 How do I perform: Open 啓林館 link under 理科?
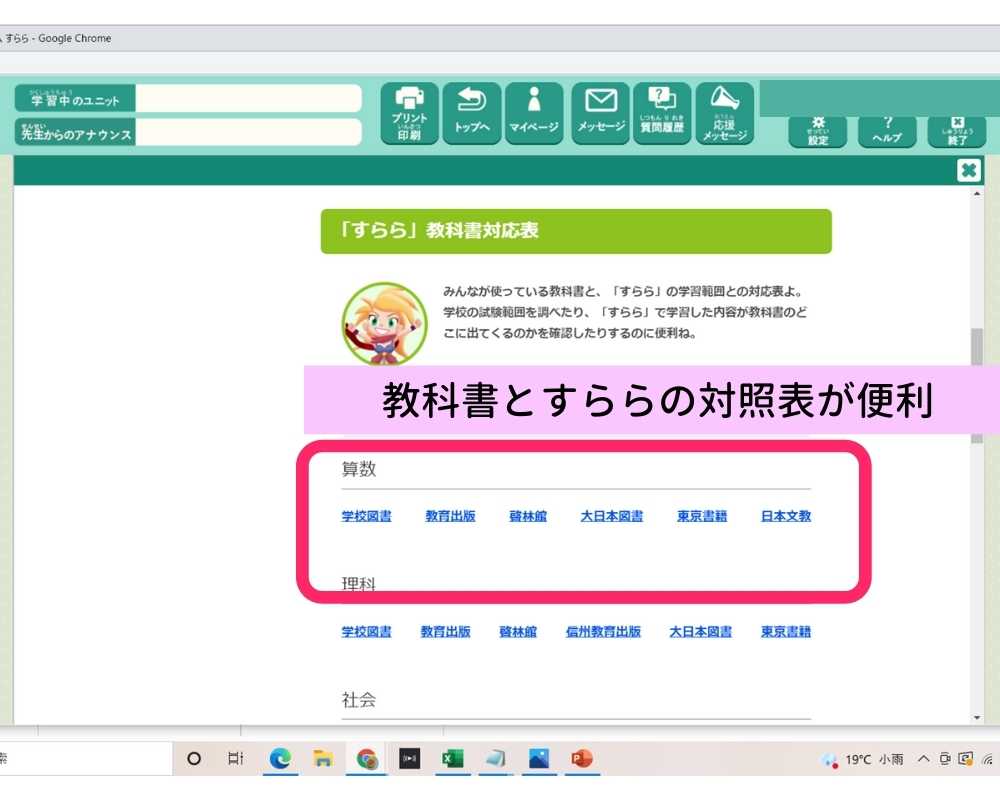(x=518, y=632)
